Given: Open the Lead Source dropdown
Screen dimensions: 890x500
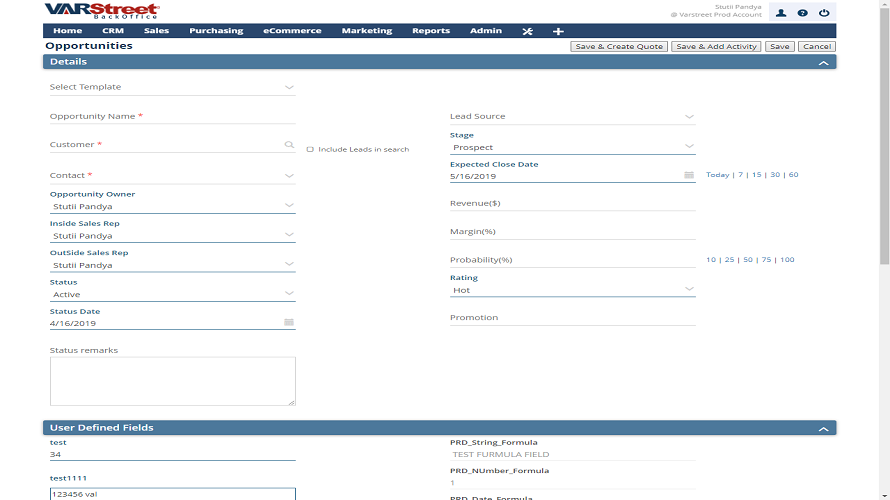Looking at the screenshot, I should tap(572, 116).
